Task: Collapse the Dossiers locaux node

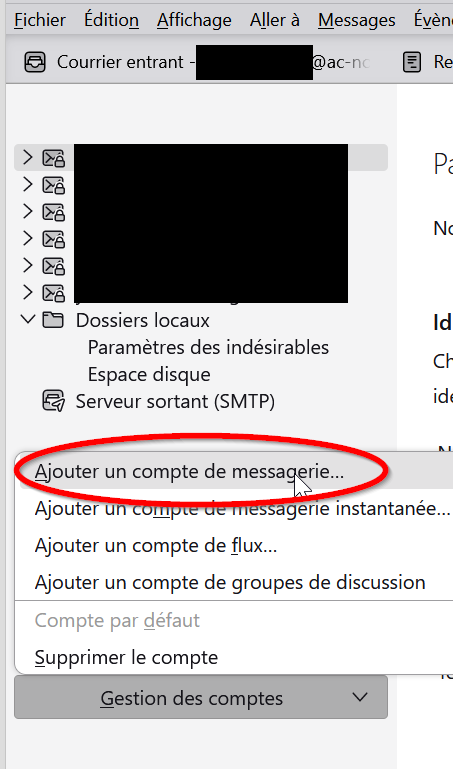Action: [28, 320]
